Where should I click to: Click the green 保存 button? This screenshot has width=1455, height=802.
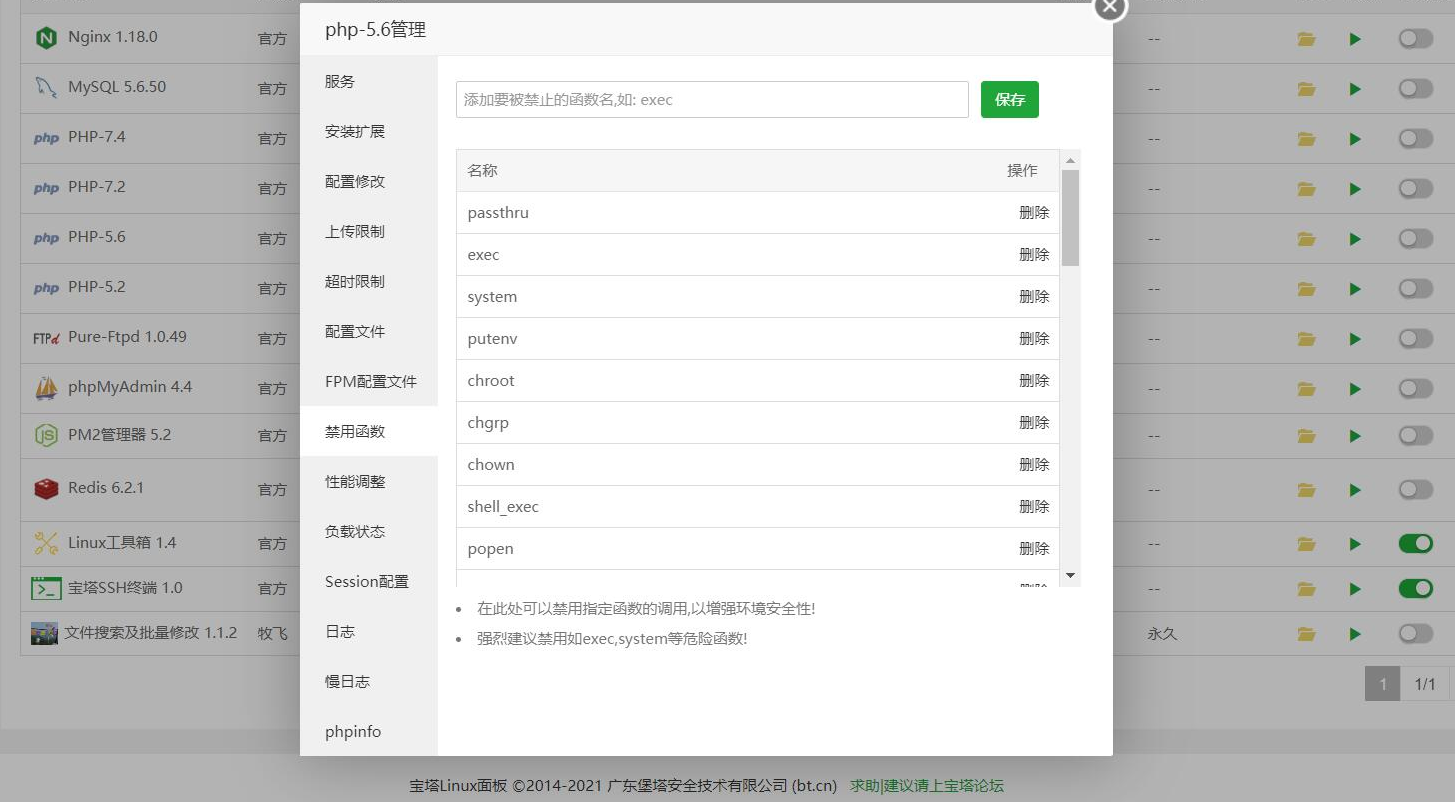[1010, 100]
